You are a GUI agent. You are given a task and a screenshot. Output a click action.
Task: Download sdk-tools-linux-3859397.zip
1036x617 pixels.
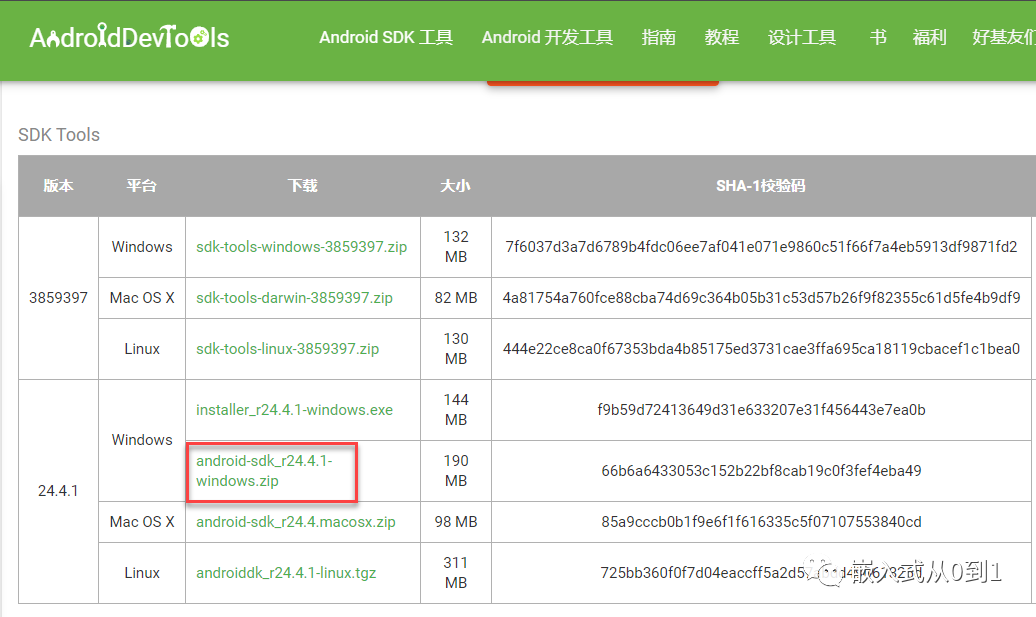(287, 349)
